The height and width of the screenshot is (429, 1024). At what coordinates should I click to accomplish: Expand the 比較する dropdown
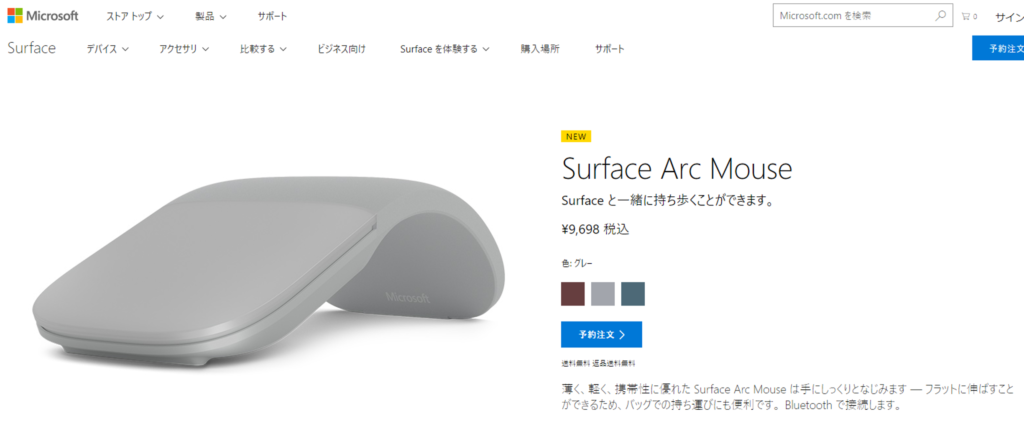tap(263, 49)
